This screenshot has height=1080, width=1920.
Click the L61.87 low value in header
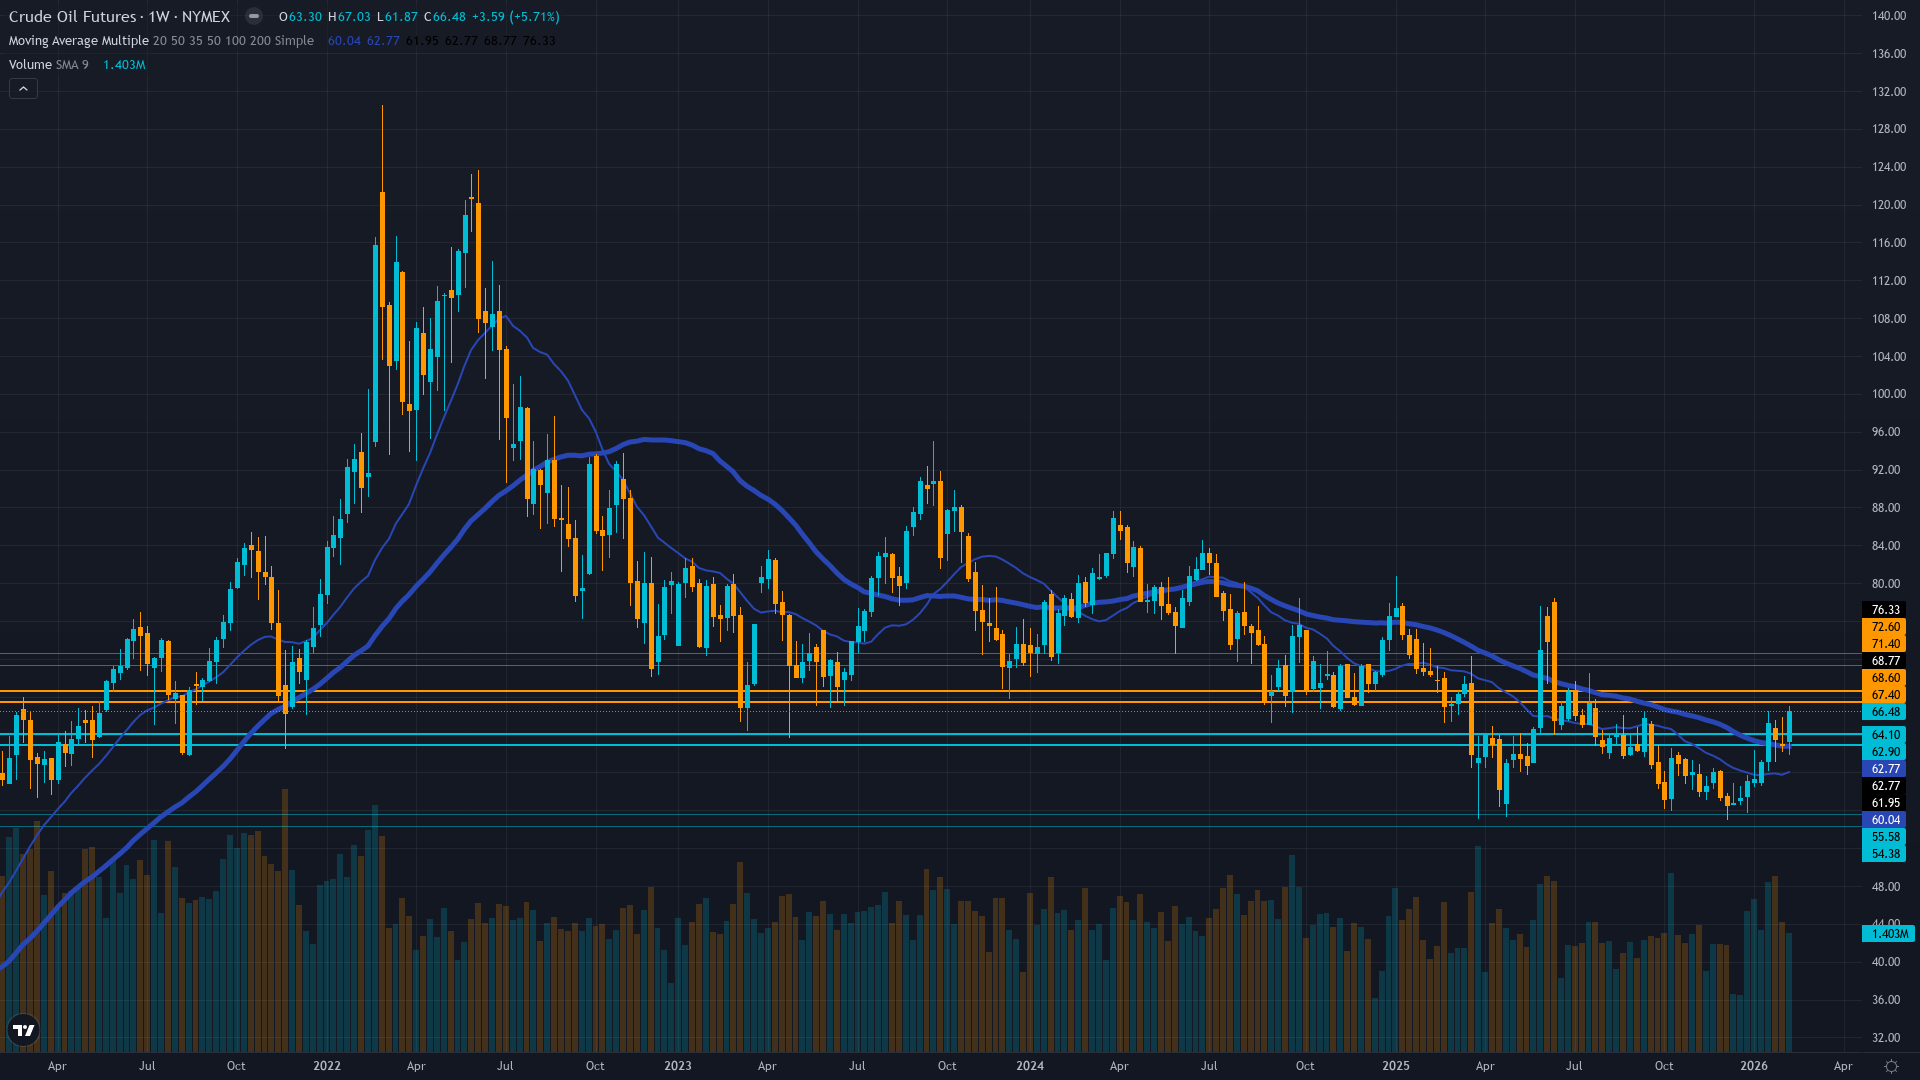pyautogui.click(x=397, y=17)
